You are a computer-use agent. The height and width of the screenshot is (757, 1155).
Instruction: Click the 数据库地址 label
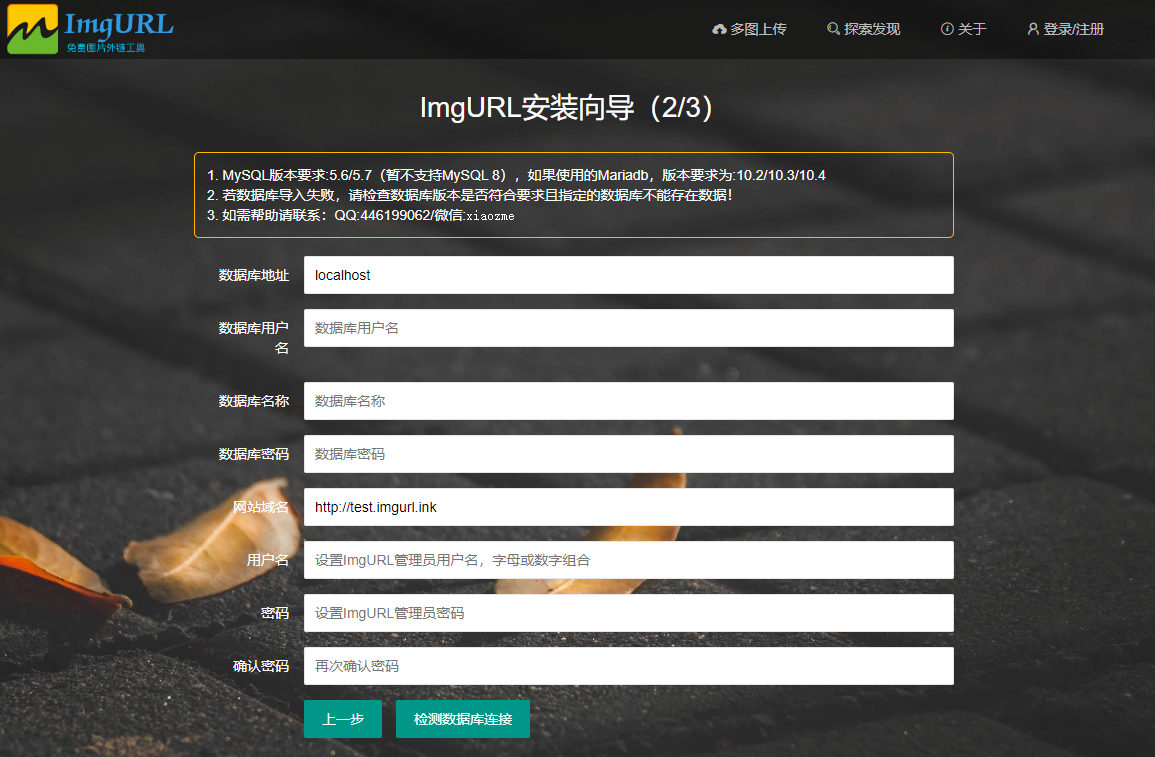click(x=253, y=275)
